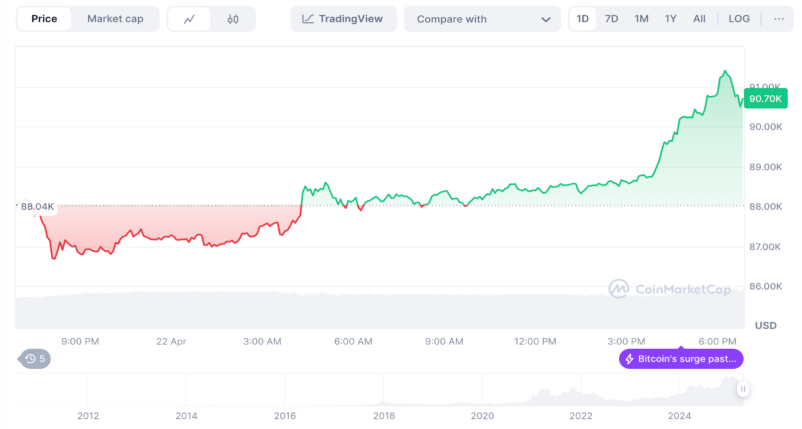Expand the Compare with dropdown

tap(482, 19)
